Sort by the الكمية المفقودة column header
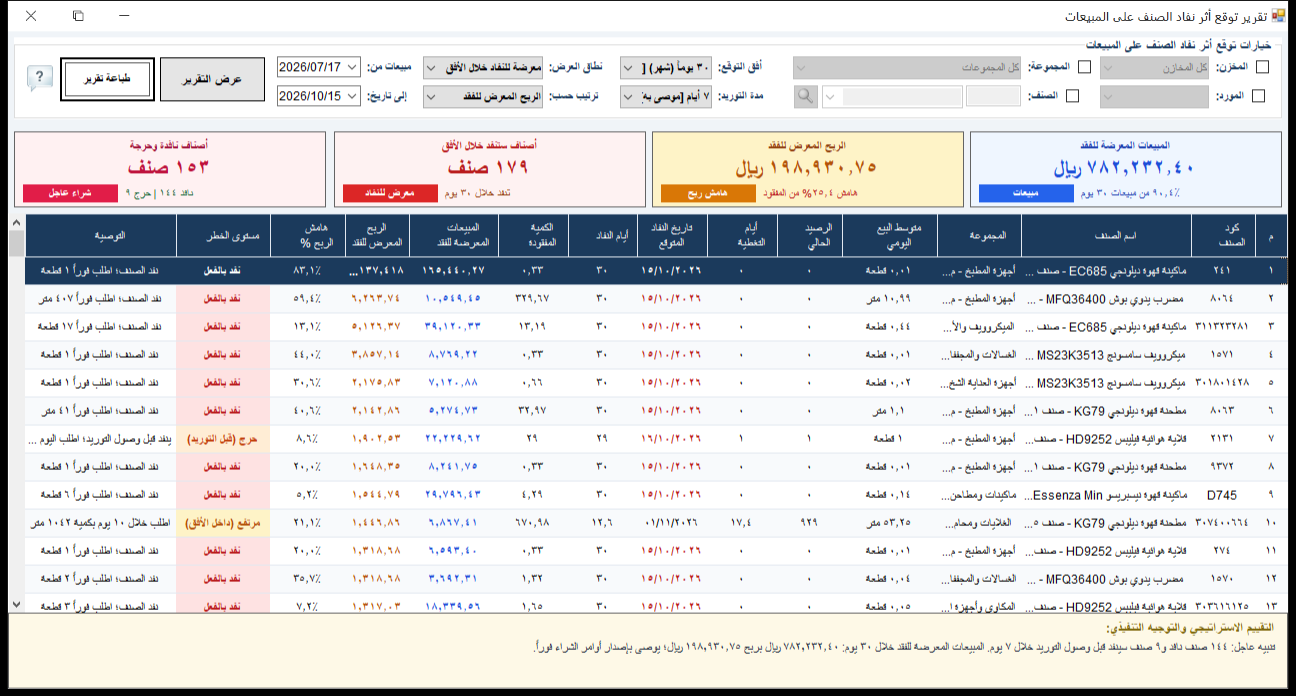Image resolution: width=1296 pixels, height=696 pixels. click(531, 236)
